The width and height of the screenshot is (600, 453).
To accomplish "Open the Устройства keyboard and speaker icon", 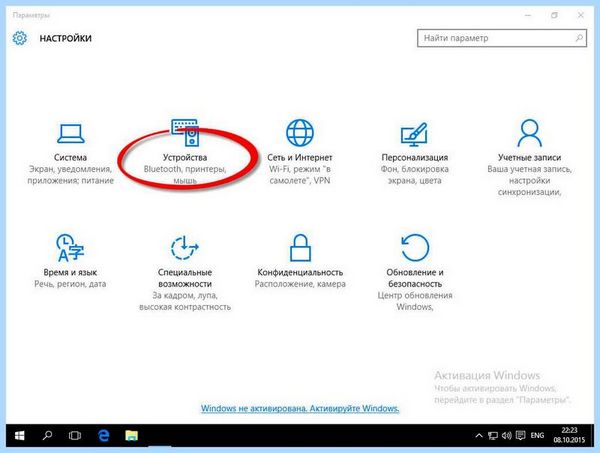I will pos(185,132).
